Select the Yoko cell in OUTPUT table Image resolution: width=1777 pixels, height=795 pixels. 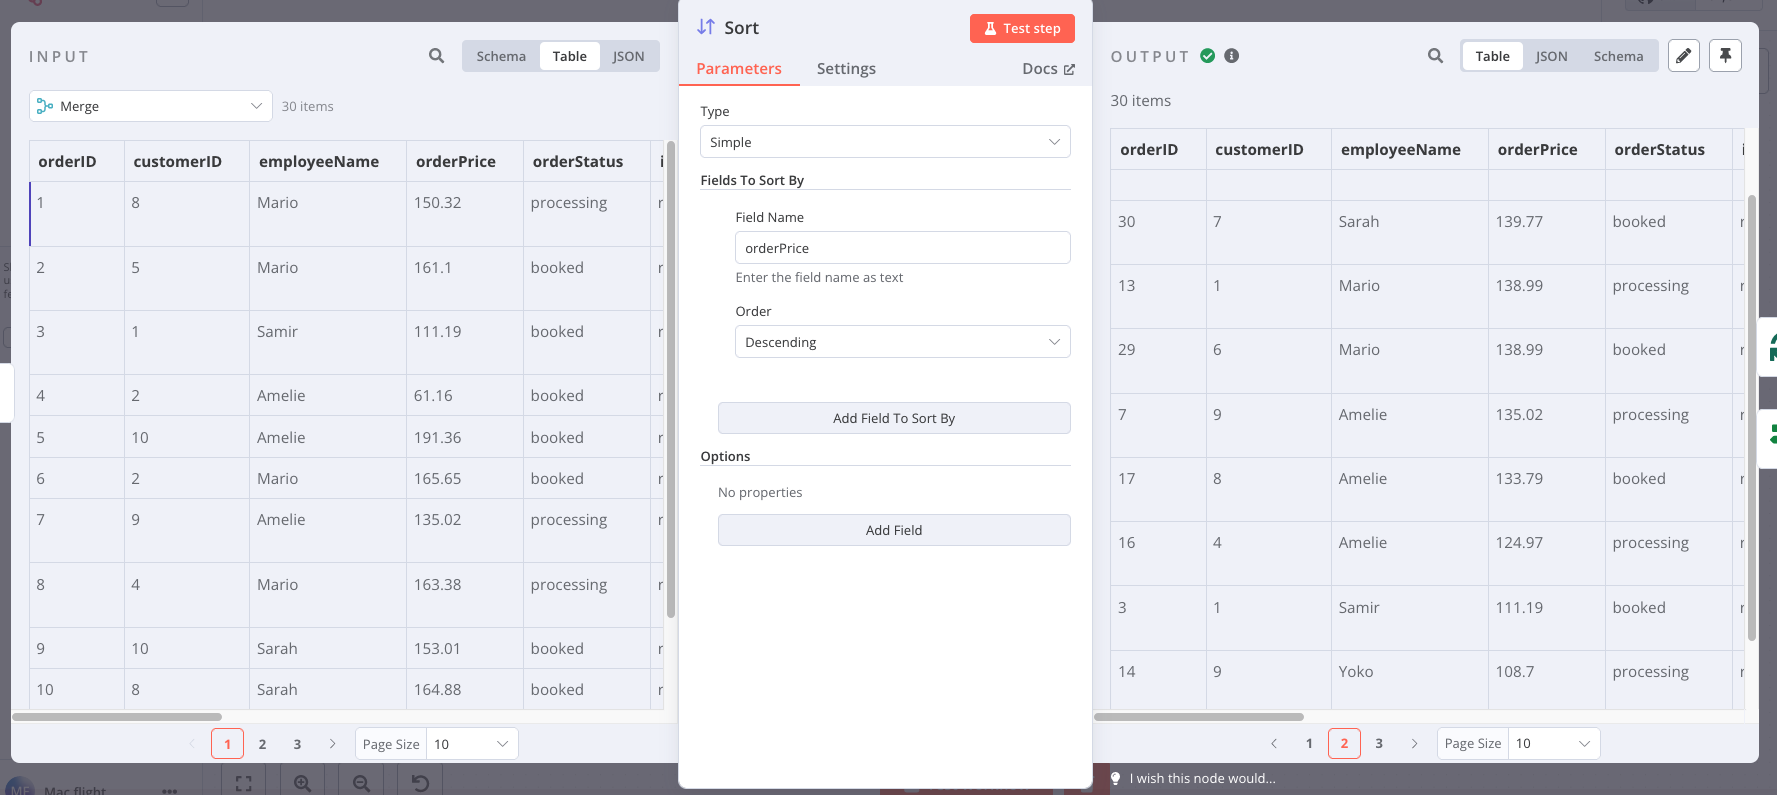(x=1409, y=680)
